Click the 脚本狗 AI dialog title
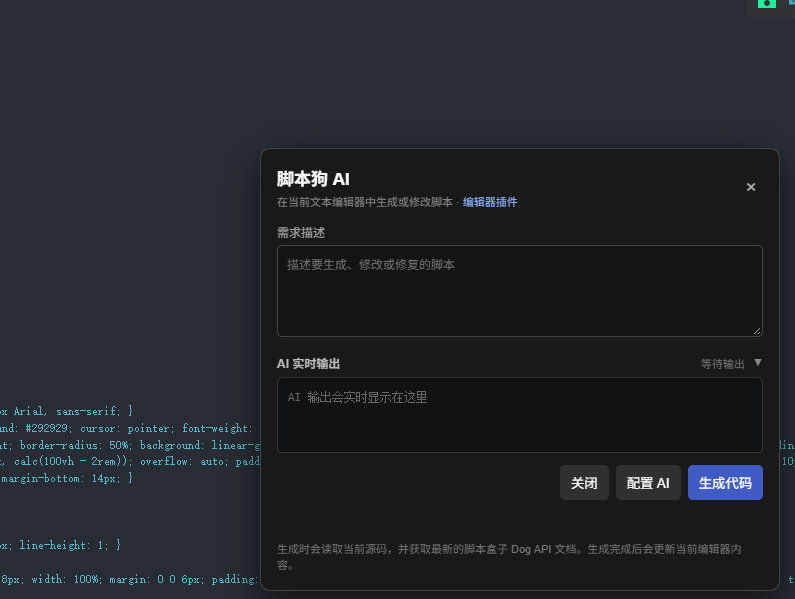795x599 pixels. pos(313,179)
